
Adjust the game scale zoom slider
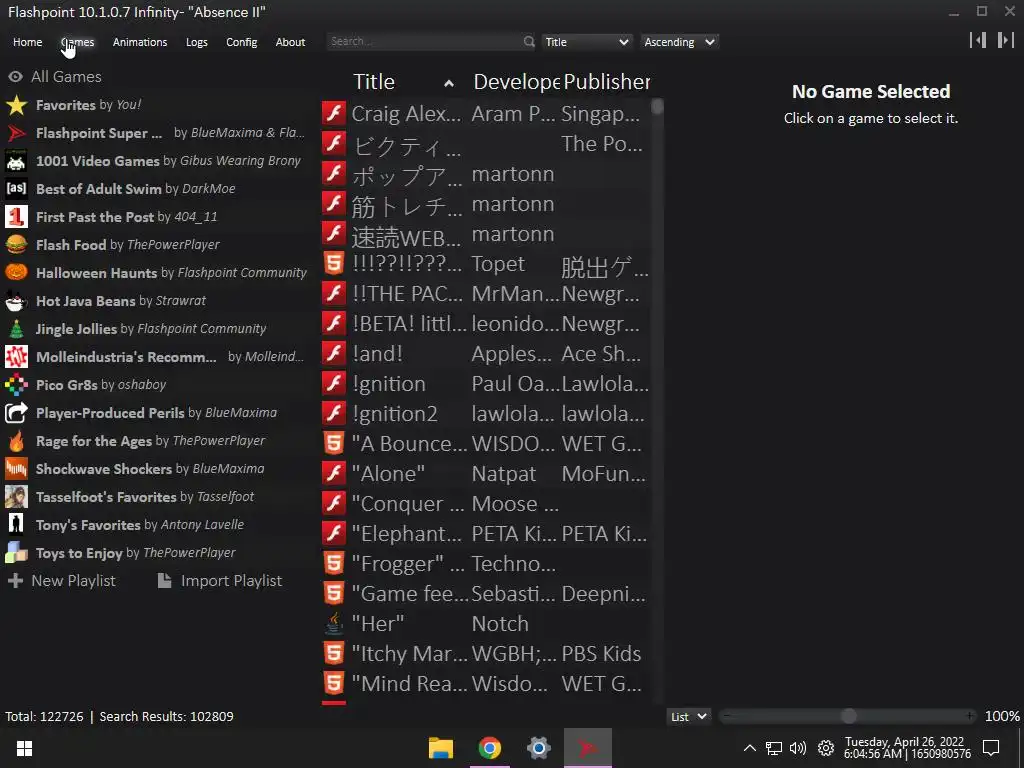[x=848, y=716]
